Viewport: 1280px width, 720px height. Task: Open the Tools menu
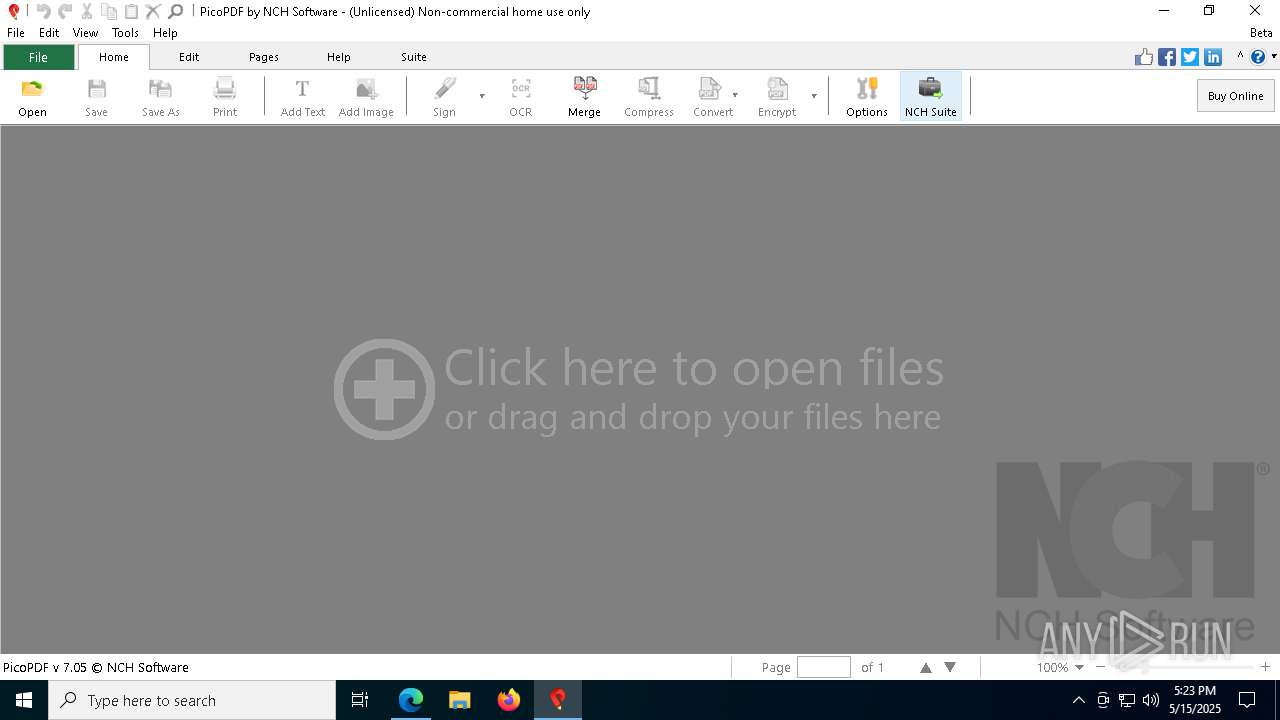tap(125, 33)
